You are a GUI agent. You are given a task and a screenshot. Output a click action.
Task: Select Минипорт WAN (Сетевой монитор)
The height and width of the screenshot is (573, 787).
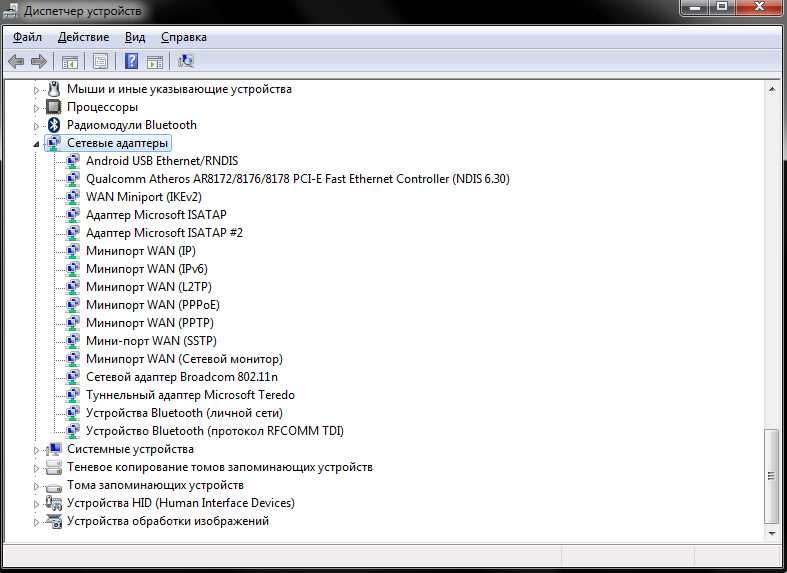click(x=184, y=359)
